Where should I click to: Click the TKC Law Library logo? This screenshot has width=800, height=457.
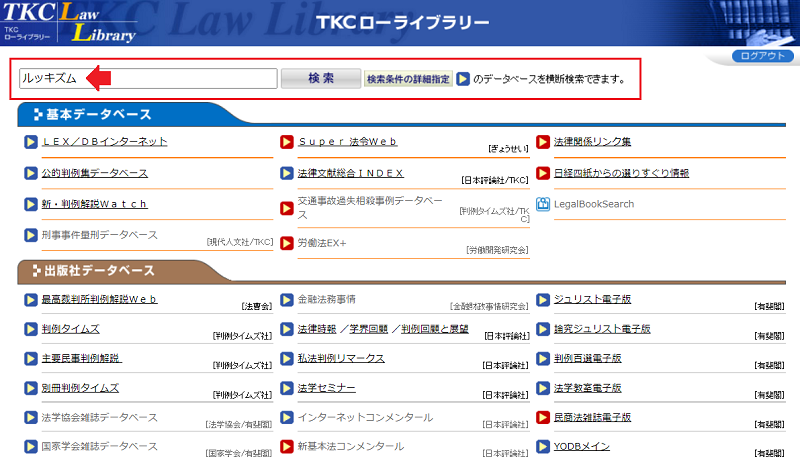point(69,23)
